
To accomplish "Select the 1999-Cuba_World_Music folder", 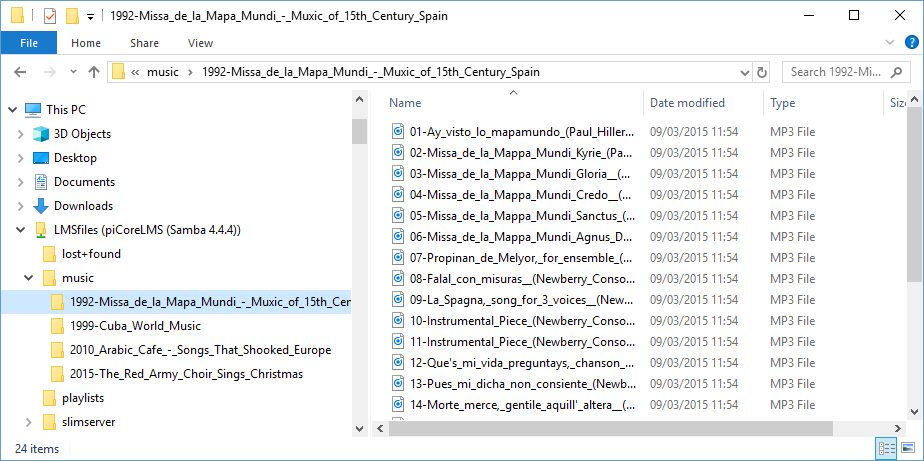I will 135,326.
